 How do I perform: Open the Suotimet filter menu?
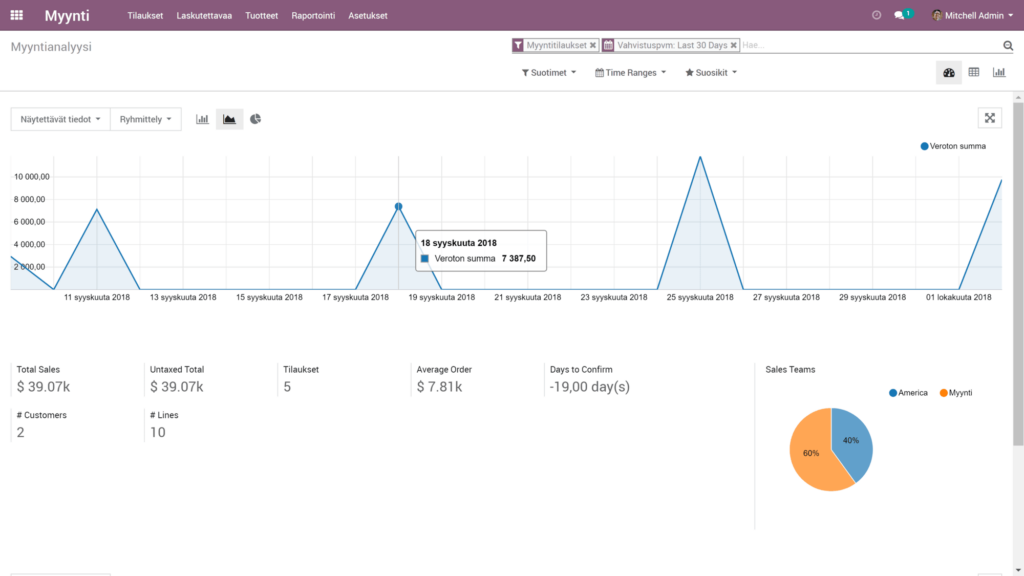(547, 72)
